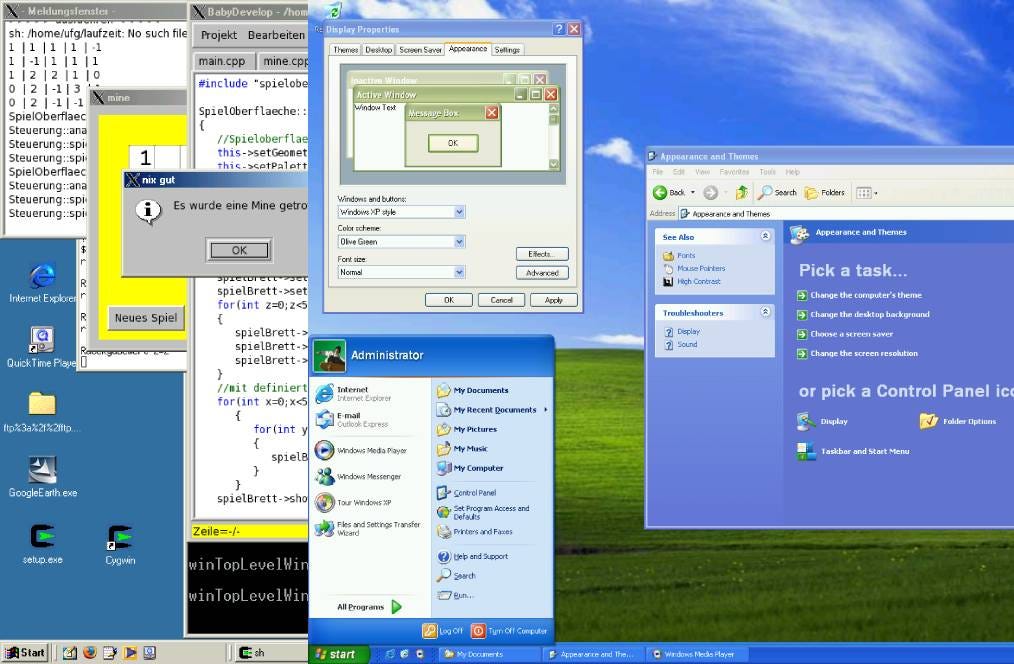Launch GoogleEarth.exe desktop icon

(x=42, y=477)
